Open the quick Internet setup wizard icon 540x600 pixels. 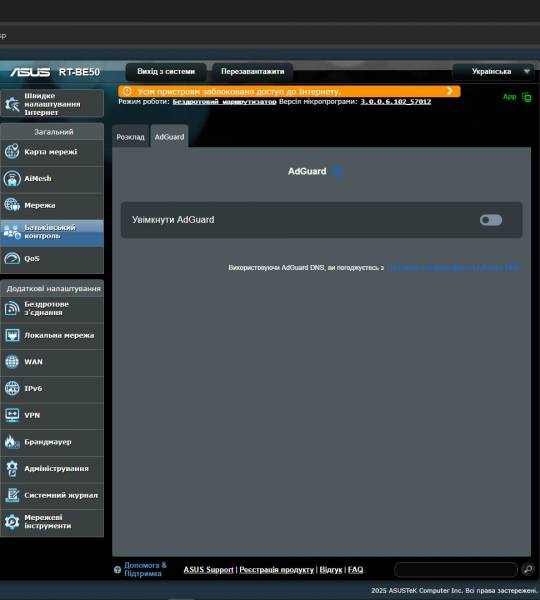tap(12, 104)
